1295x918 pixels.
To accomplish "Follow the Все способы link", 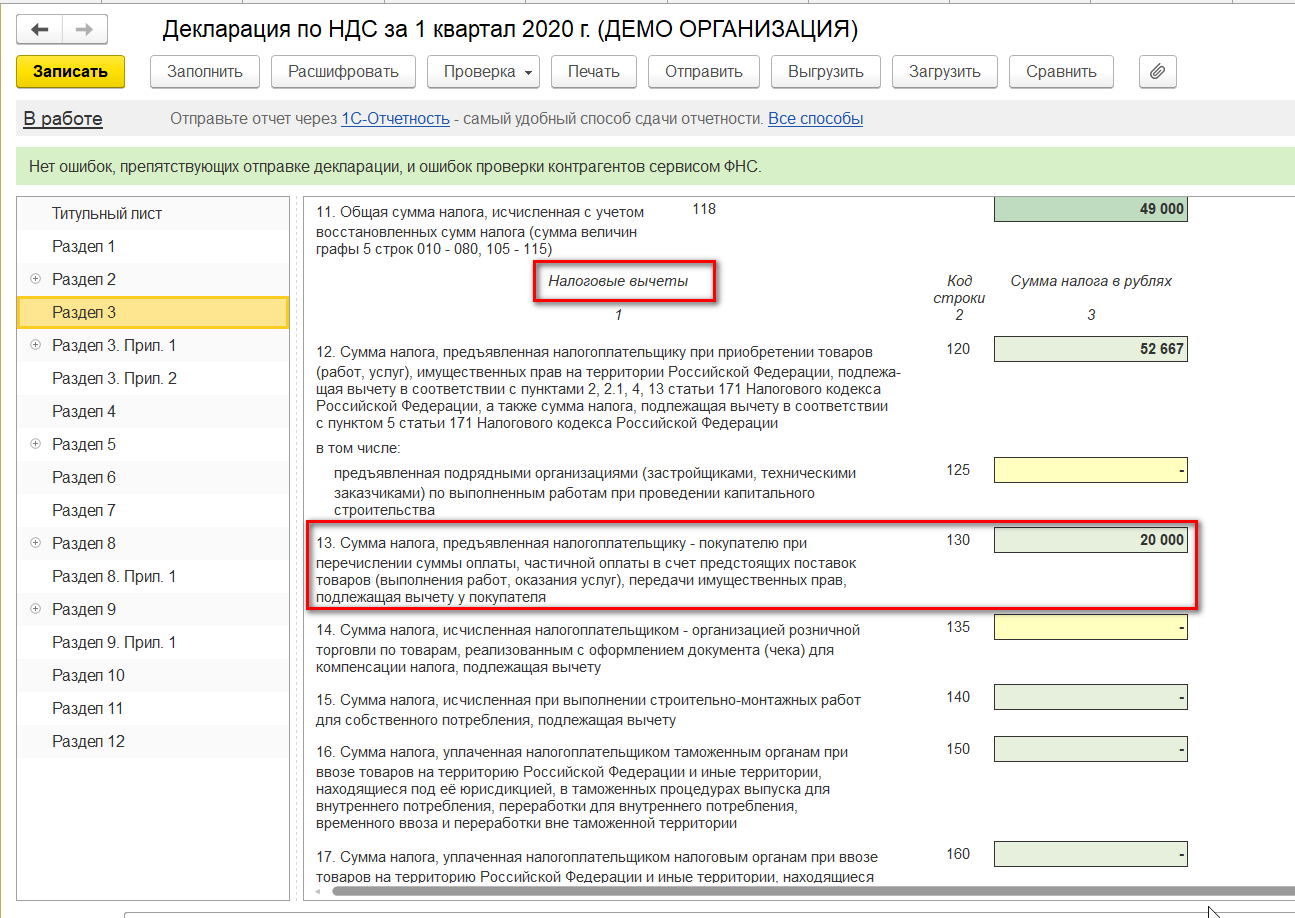I will 815,119.
